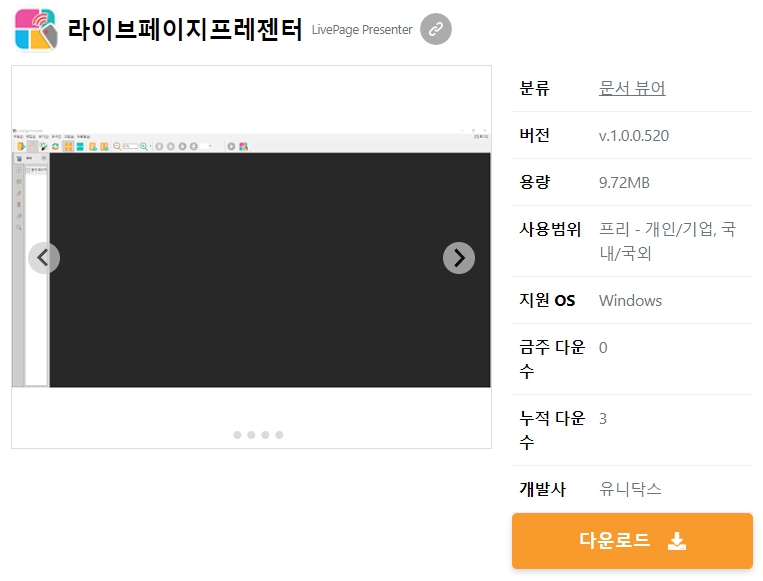Image resolution: width=763 pixels, height=581 pixels.
Task: Click the 용량 row label
Action: coord(535,182)
